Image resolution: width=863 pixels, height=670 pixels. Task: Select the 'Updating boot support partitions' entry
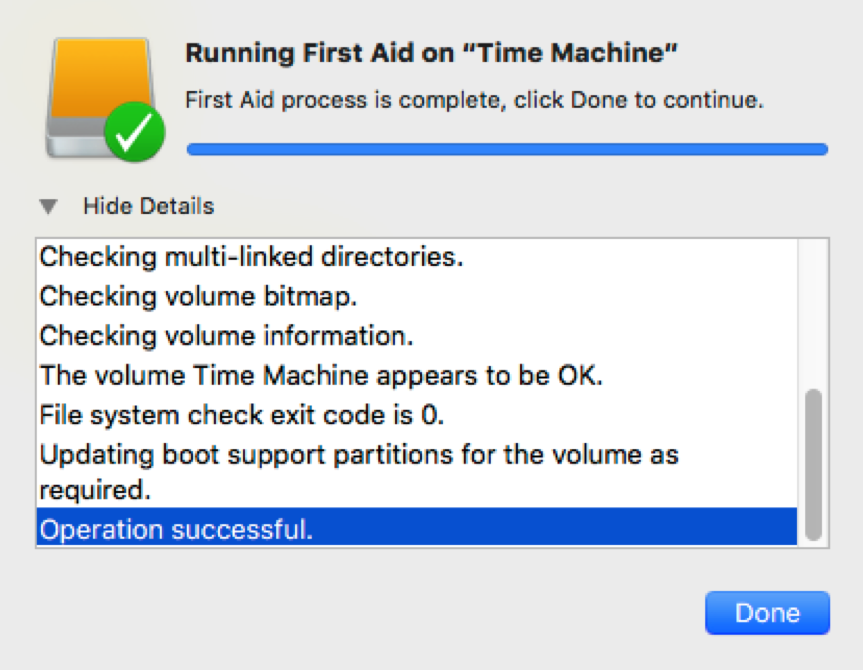[417, 472]
